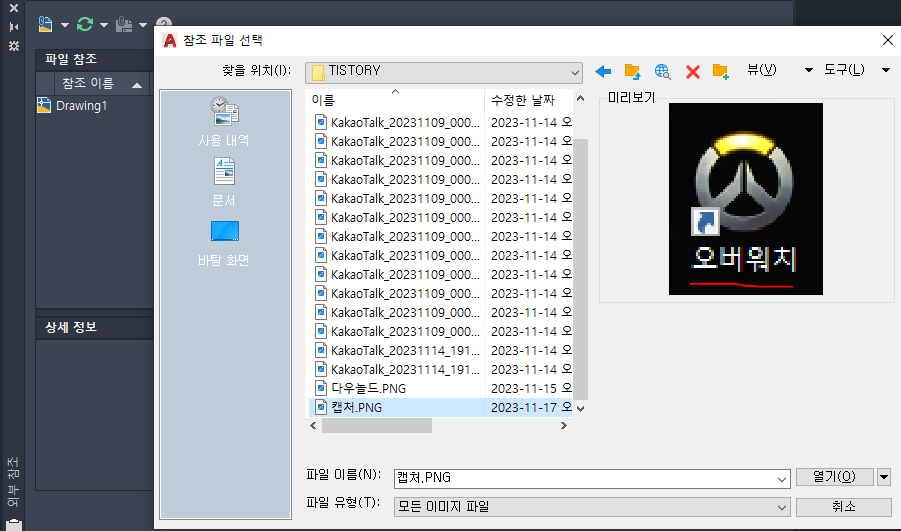
Task: Click the horizontal scroll right arrow
Action: coord(564,425)
